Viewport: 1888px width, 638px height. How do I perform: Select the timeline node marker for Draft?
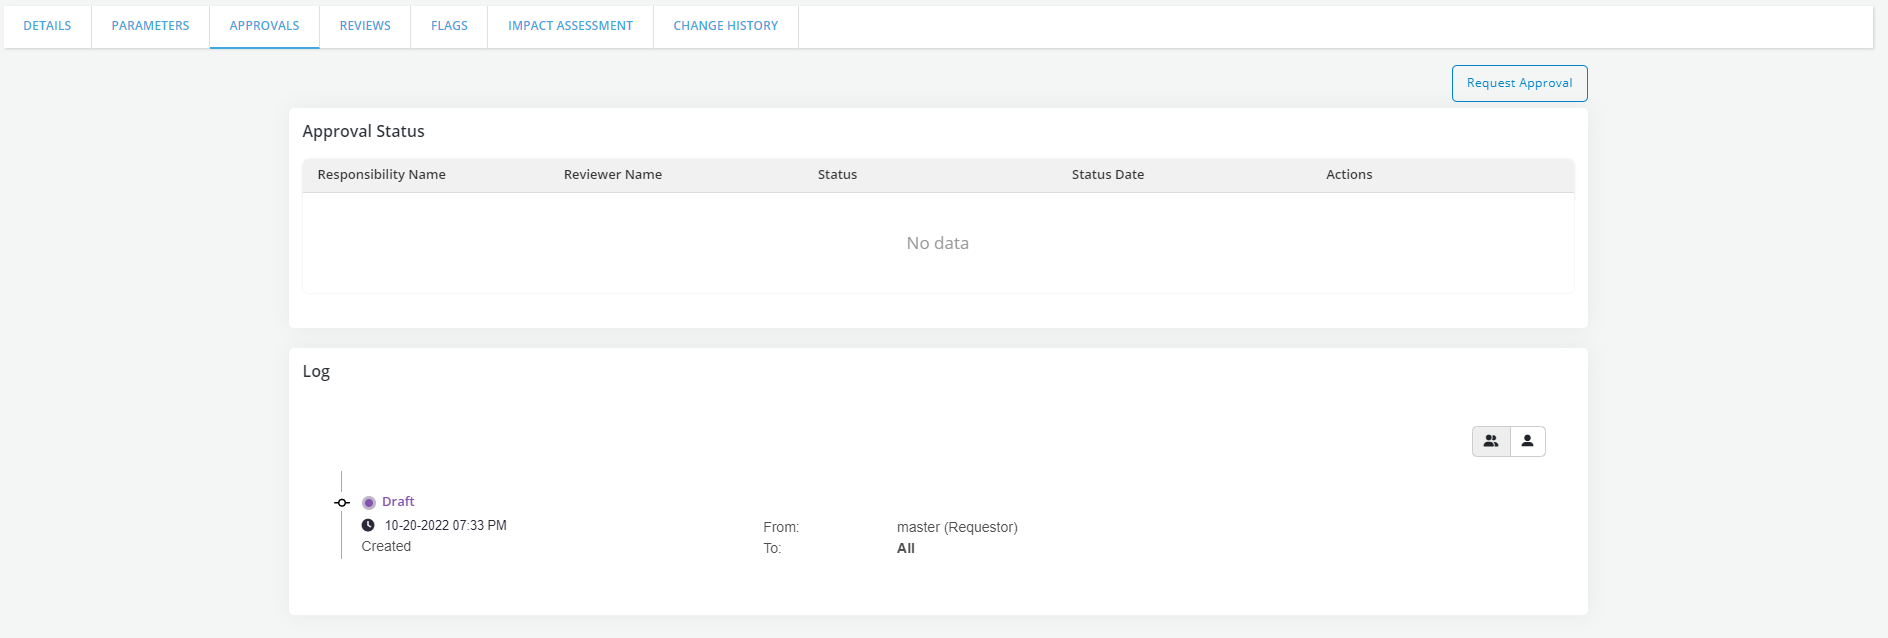342,503
